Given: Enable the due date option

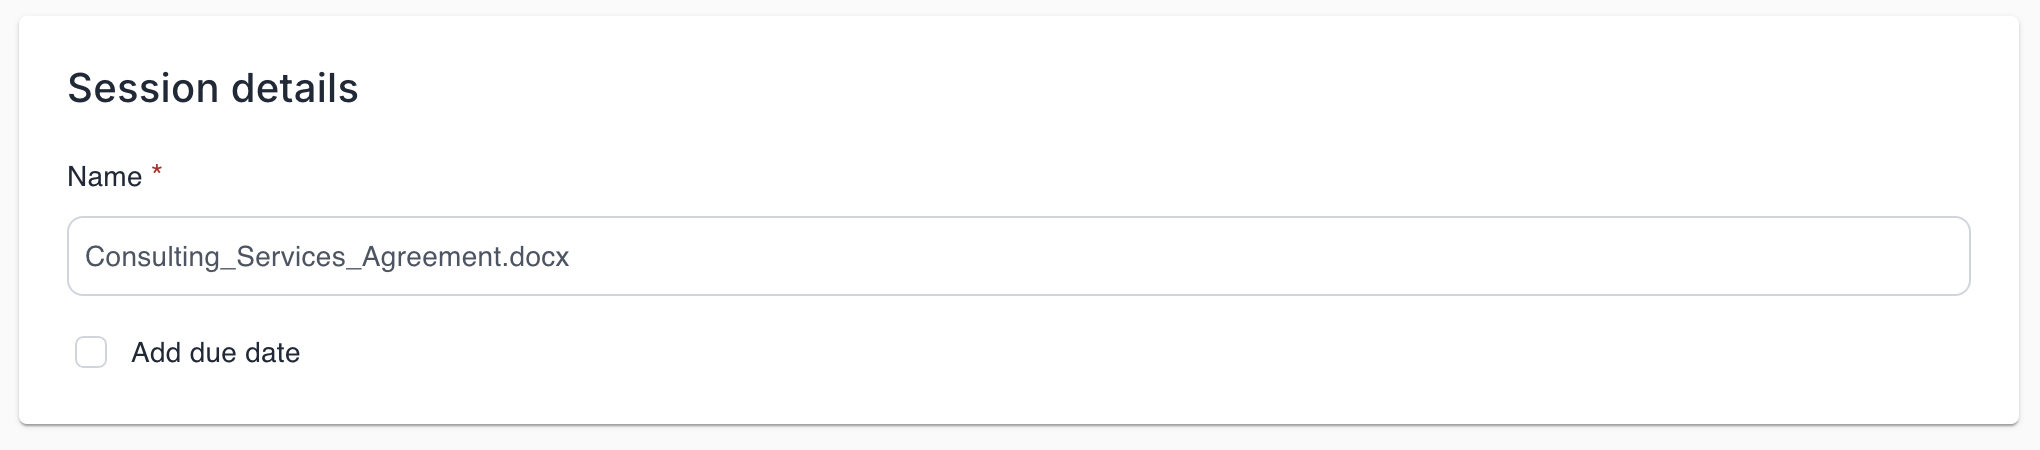Looking at the screenshot, I should (91, 352).
